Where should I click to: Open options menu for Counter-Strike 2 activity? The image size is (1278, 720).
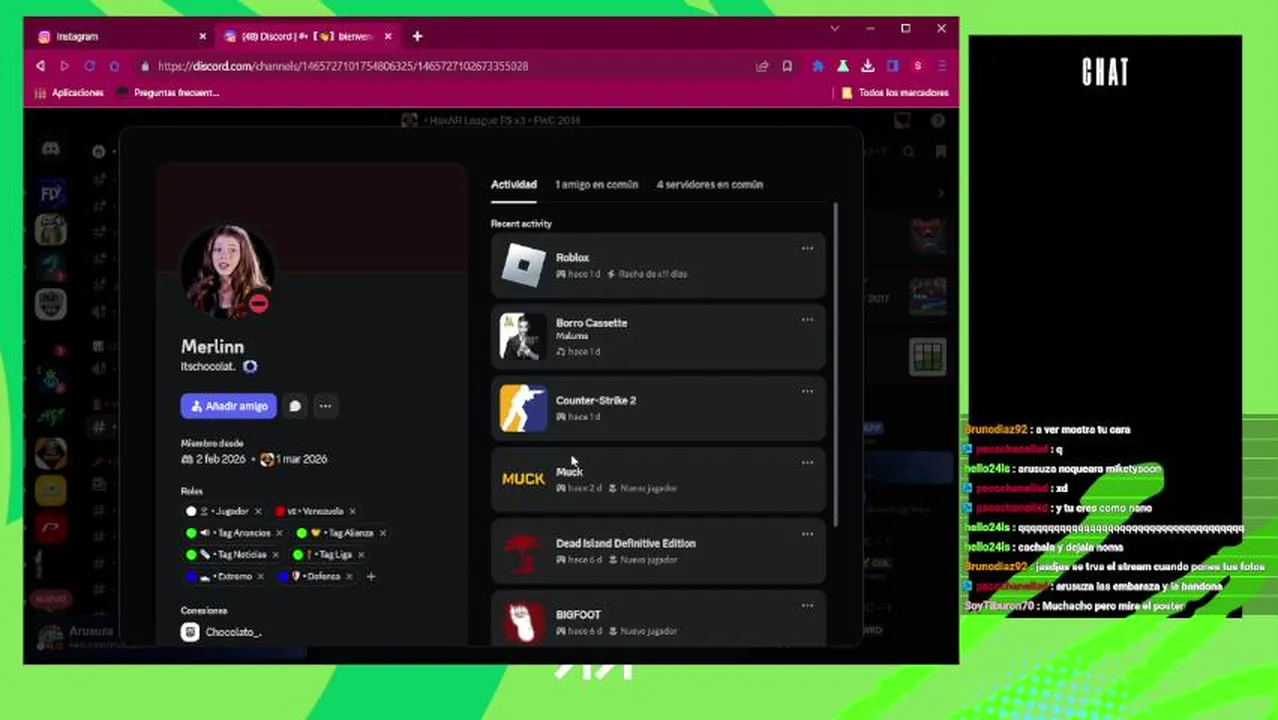[807, 391]
